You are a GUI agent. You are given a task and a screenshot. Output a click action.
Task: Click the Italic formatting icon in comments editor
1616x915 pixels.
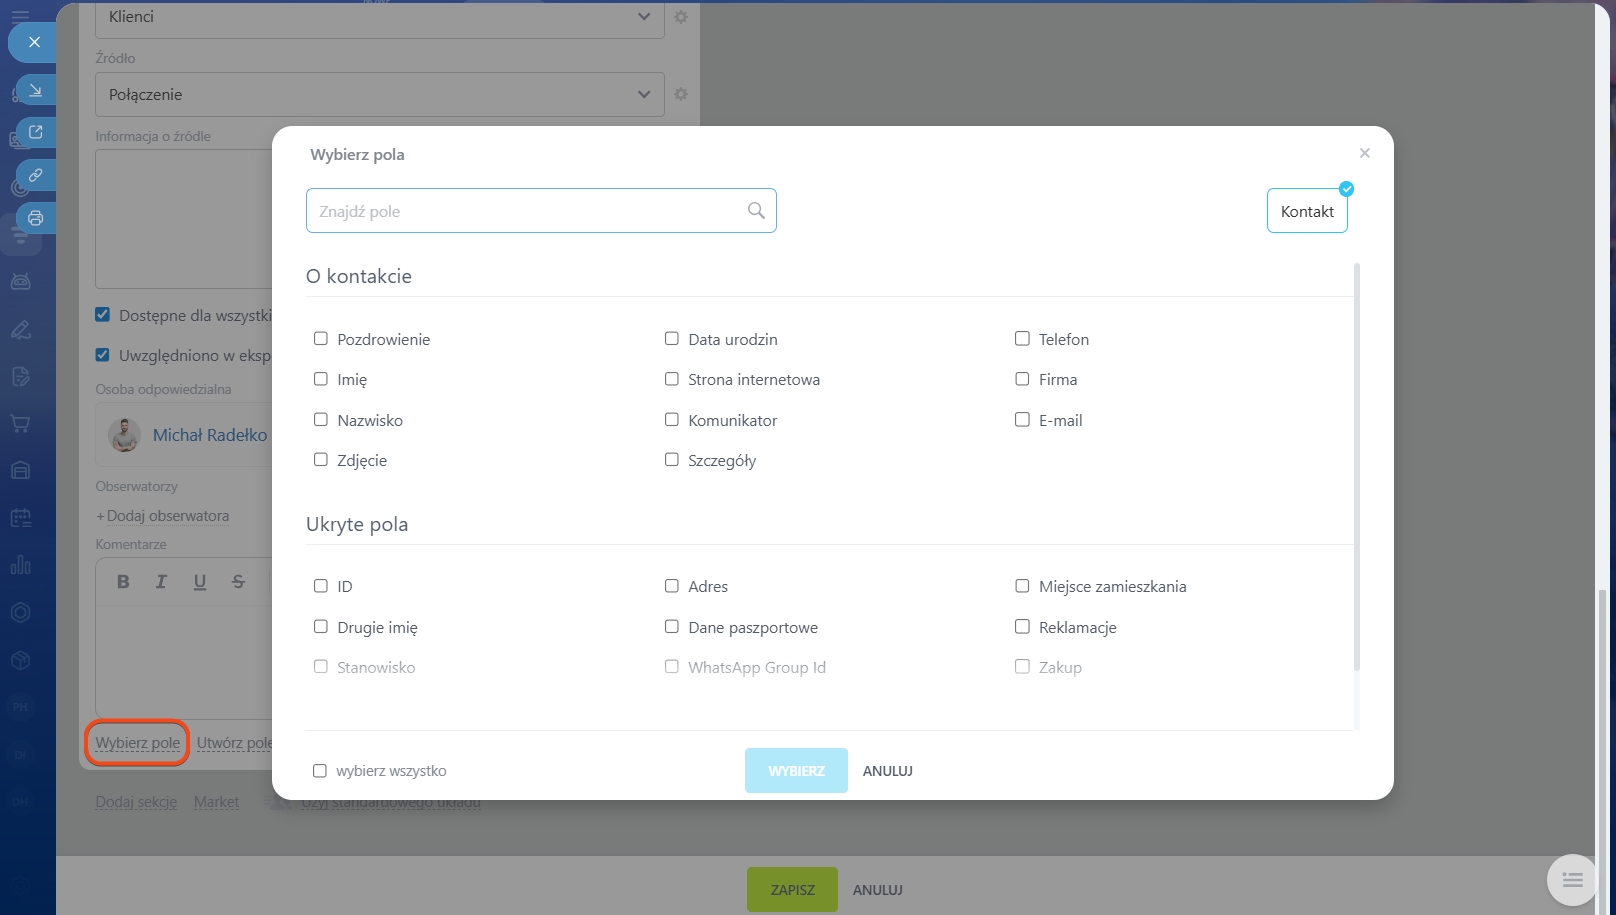(161, 581)
